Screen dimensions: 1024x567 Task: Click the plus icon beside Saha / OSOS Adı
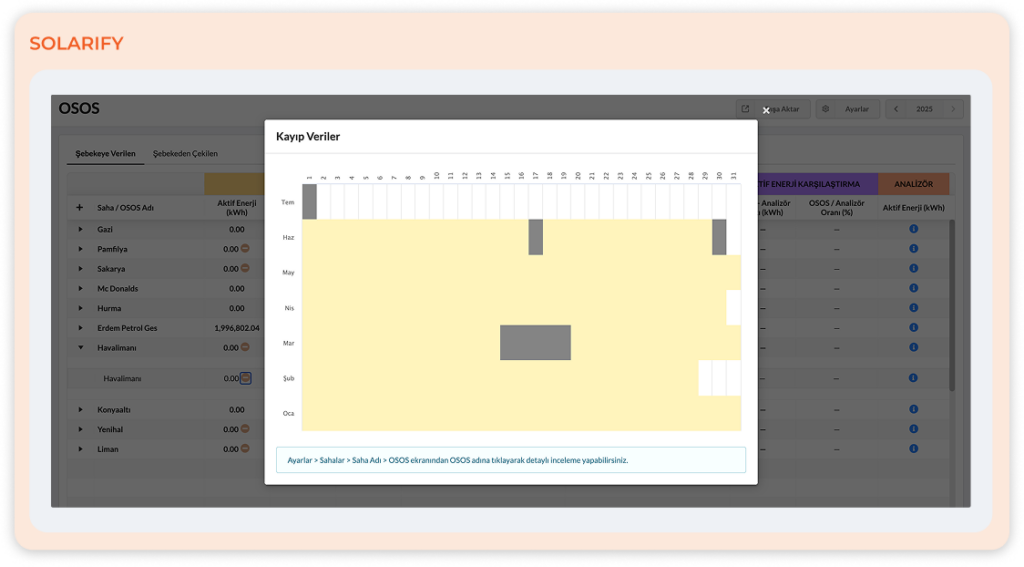pos(80,207)
